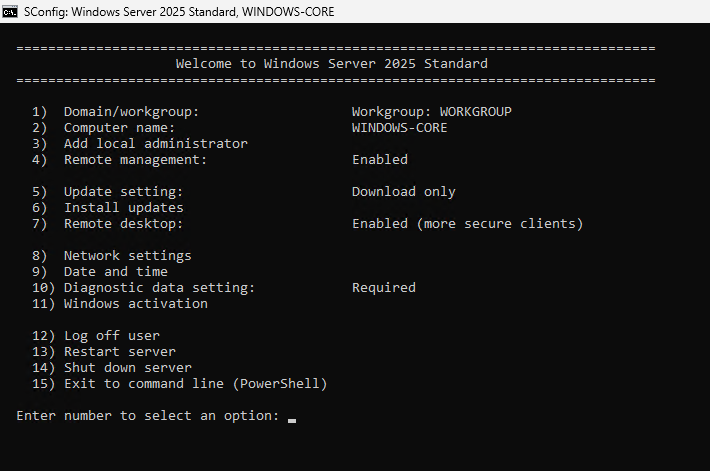Image resolution: width=710 pixels, height=471 pixels.
Task: Click the 'Download only' update value
Action: tap(403, 192)
